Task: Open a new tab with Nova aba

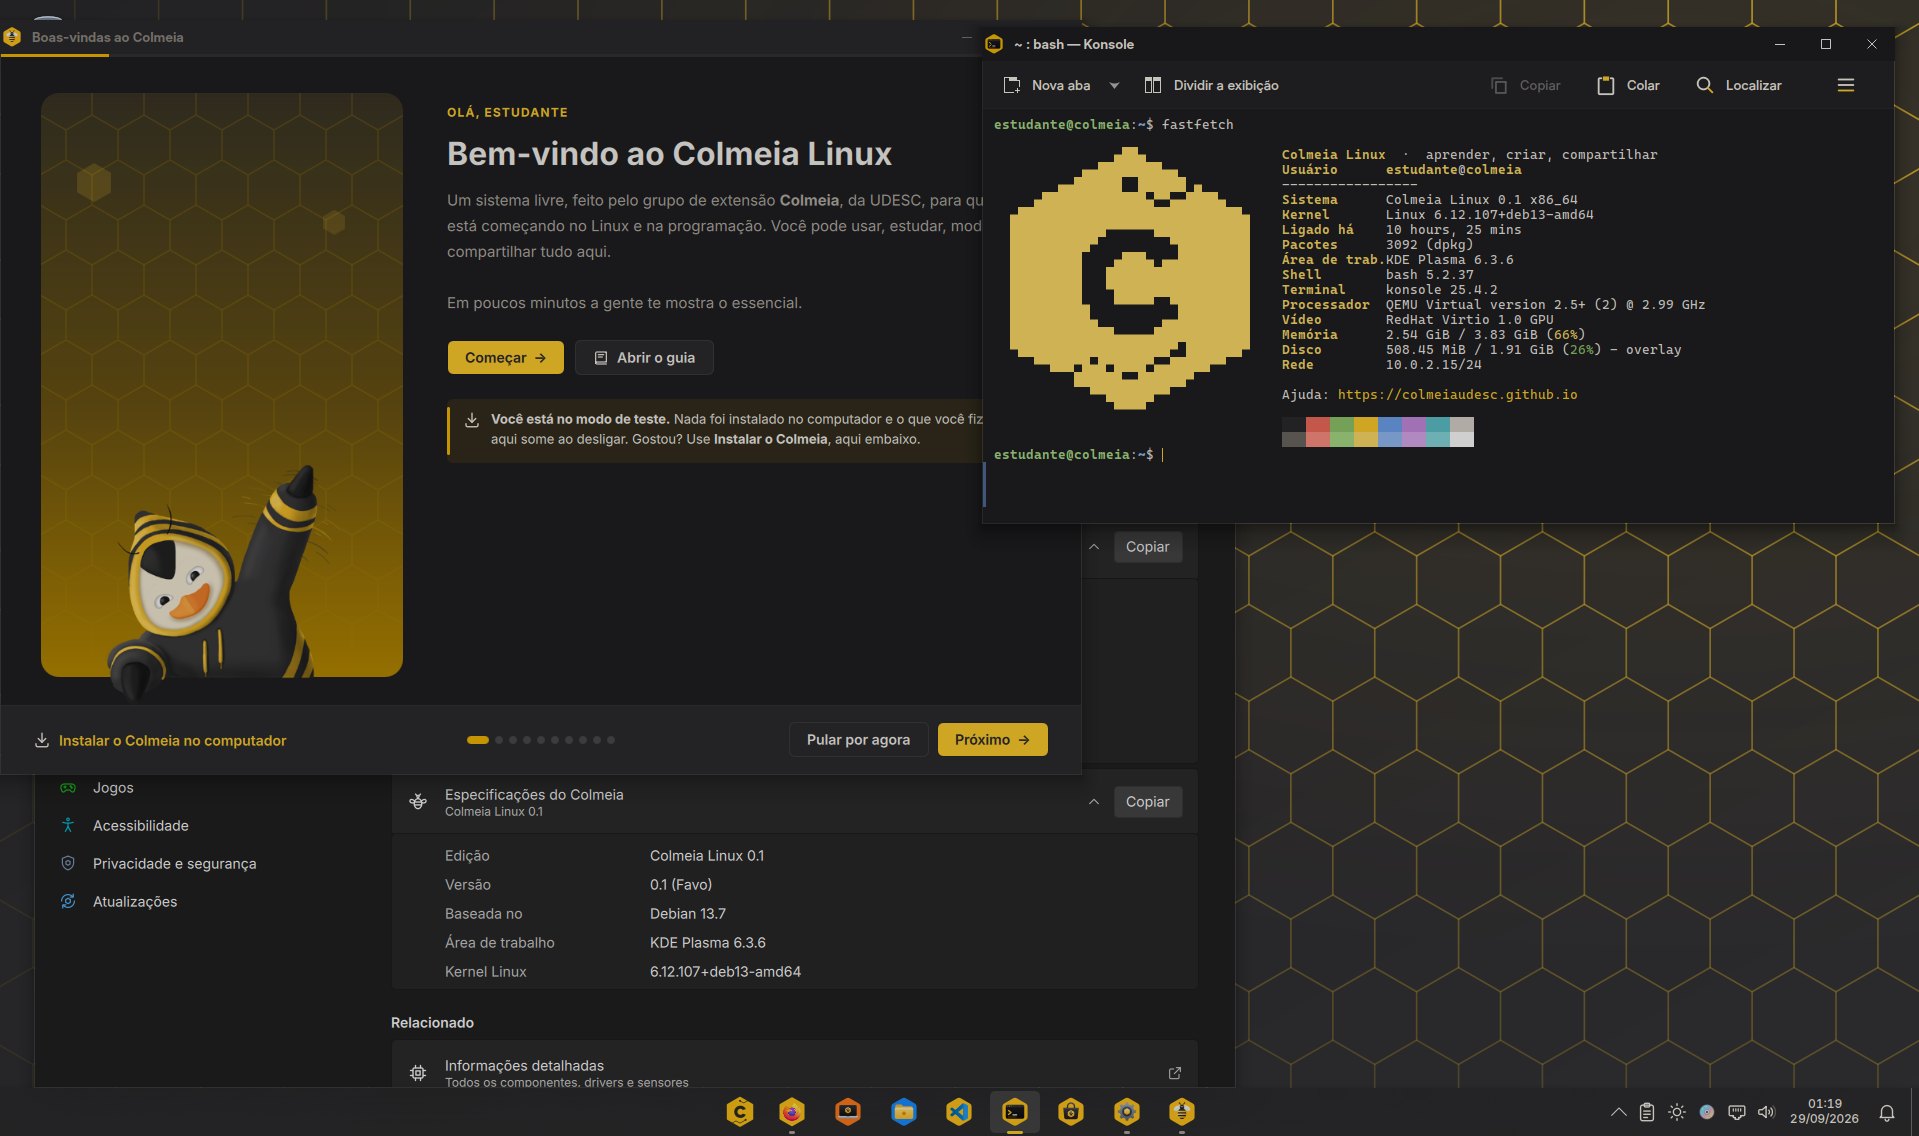Action: pyautogui.click(x=1047, y=85)
